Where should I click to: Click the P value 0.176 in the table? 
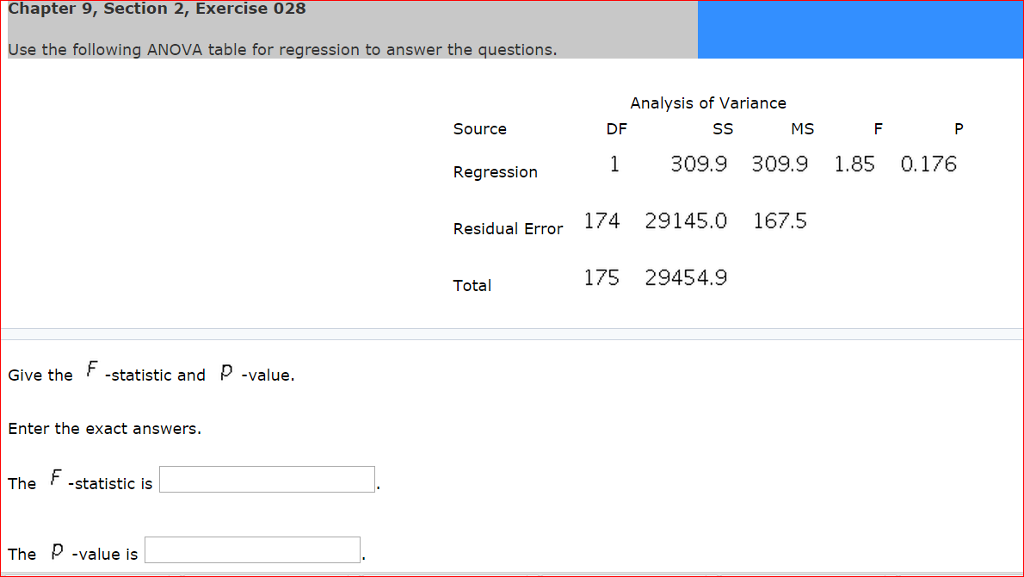(928, 164)
